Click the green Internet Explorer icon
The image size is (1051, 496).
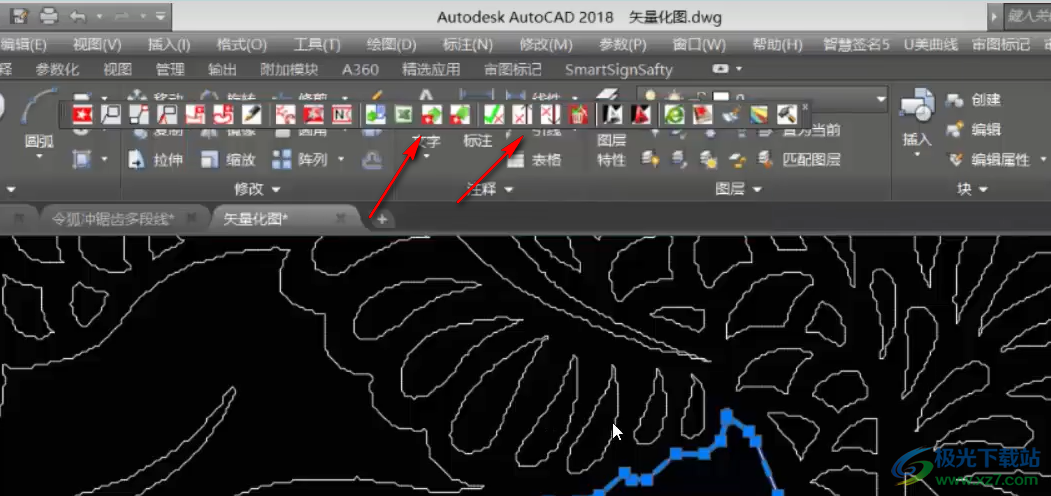point(674,115)
